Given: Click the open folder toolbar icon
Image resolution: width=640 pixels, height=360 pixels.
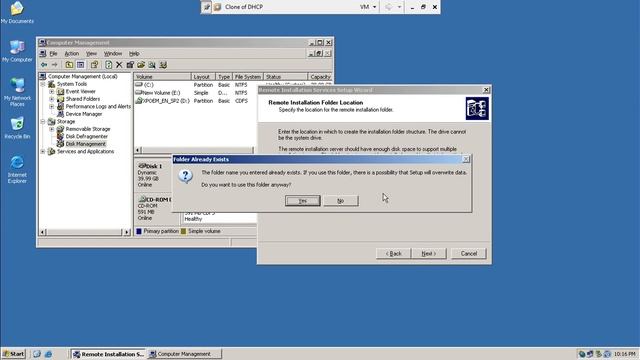Looking at the screenshot, I should click(x=141, y=65).
